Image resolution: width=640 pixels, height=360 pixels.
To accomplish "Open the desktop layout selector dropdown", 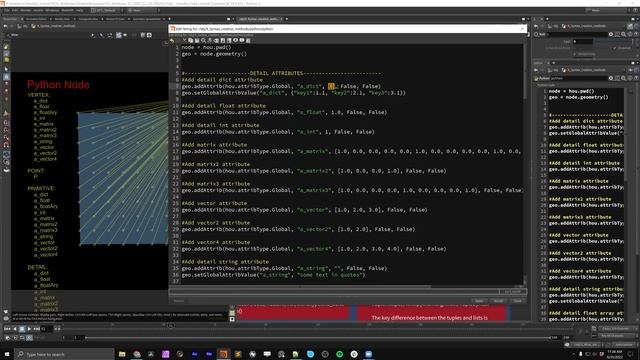I will coord(105,10).
